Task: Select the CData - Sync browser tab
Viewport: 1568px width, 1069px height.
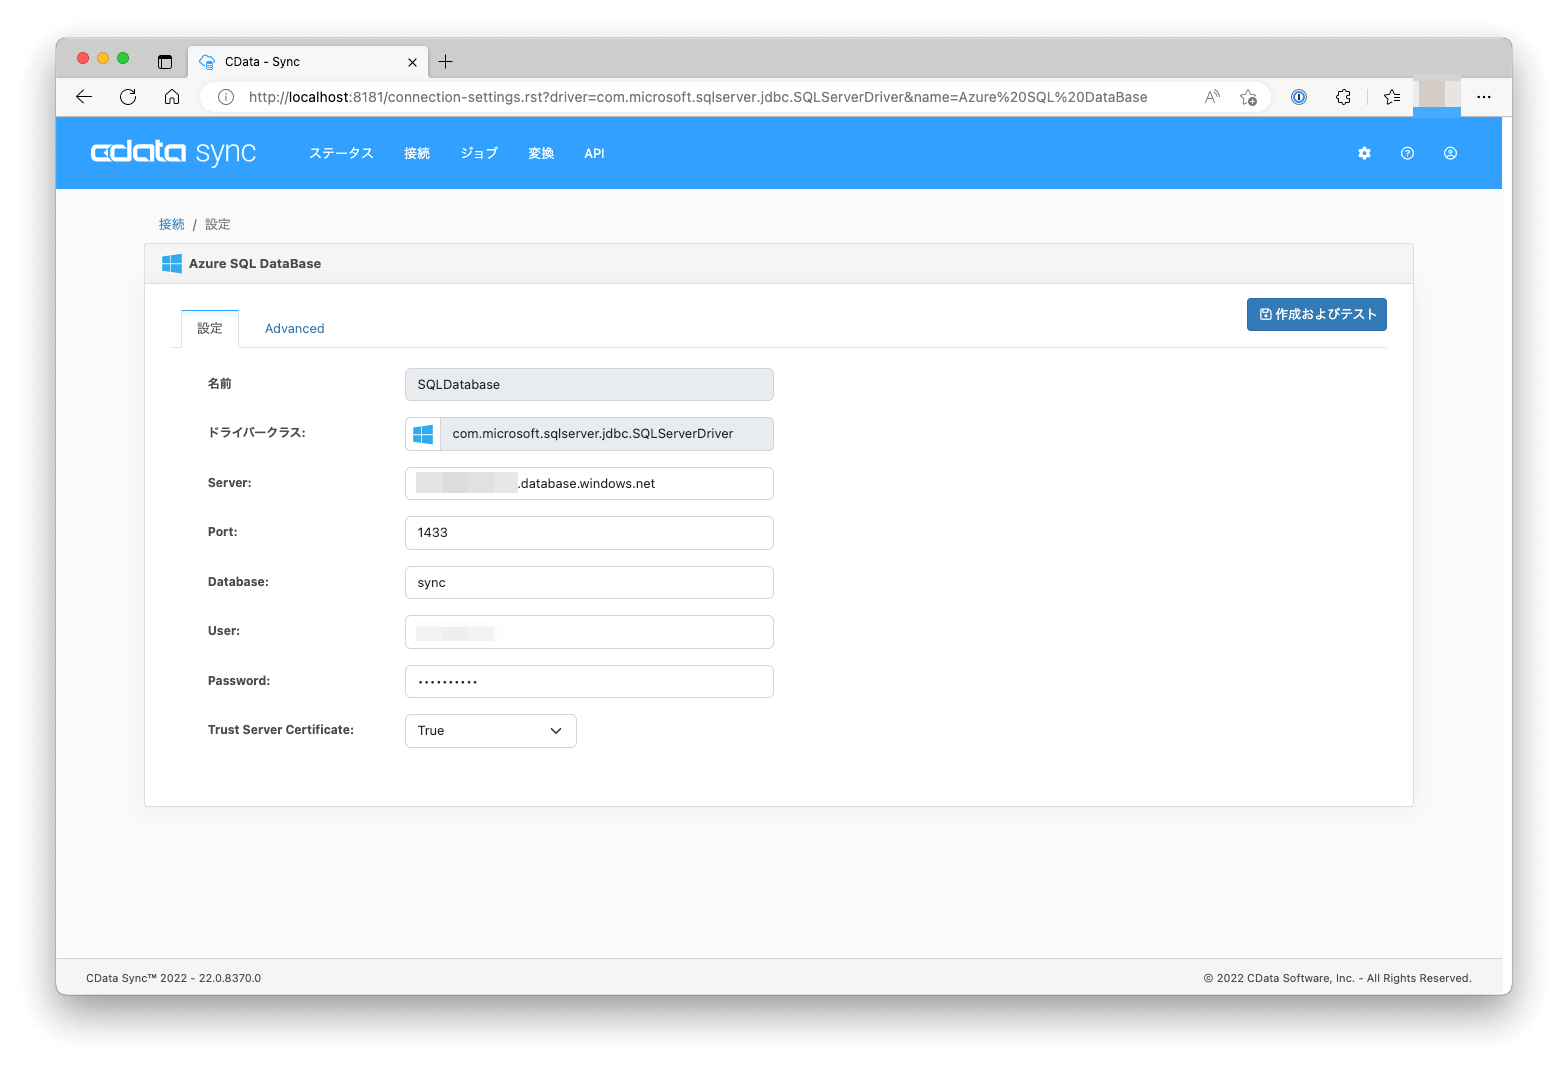Action: click(x=310, y=62)
